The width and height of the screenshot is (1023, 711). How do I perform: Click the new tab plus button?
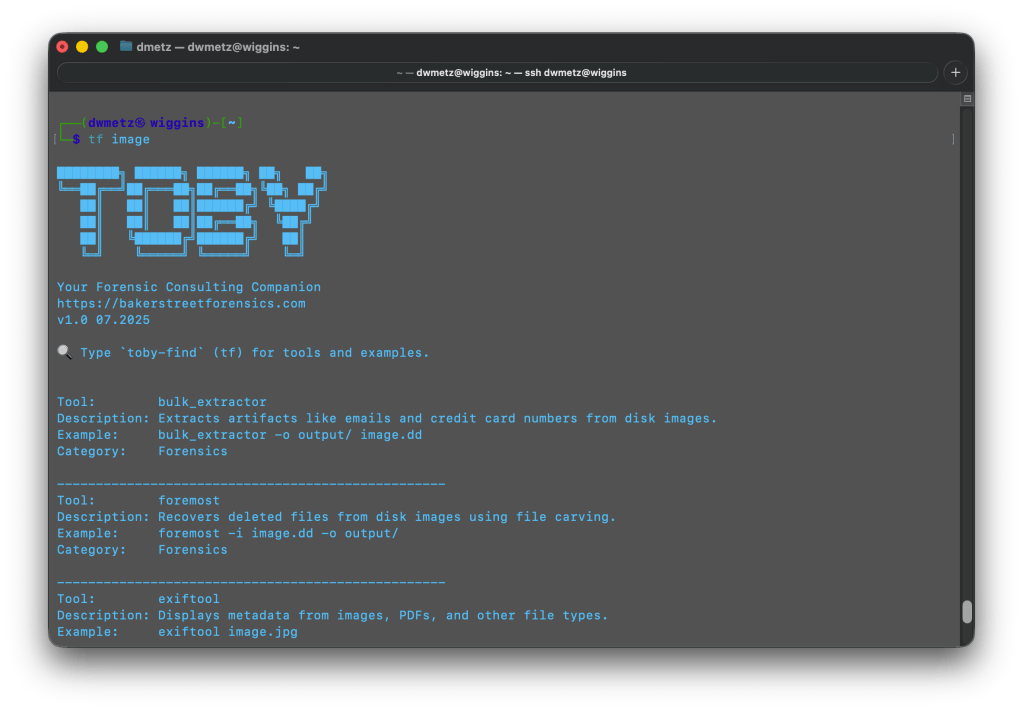point(955,72)
